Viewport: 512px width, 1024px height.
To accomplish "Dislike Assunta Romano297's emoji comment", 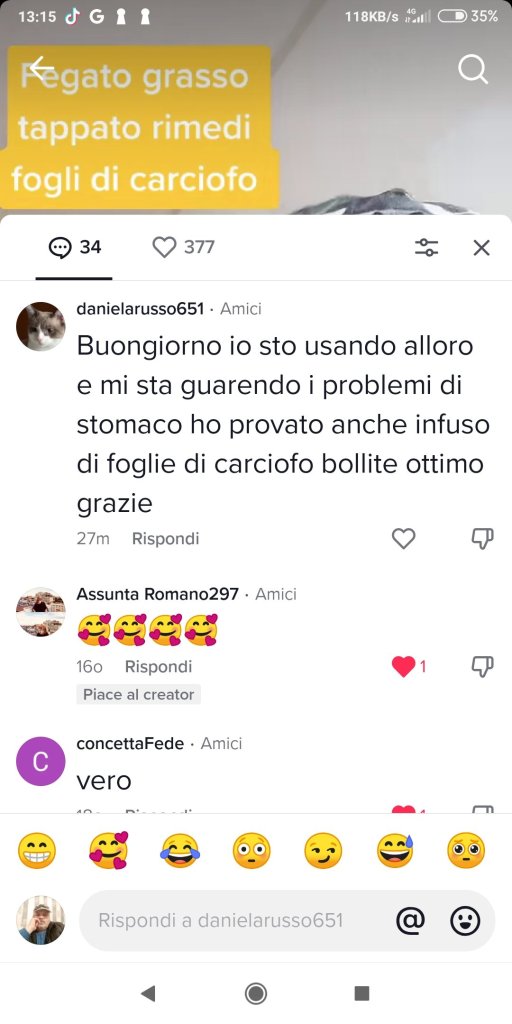I will (x=482, y=667).
